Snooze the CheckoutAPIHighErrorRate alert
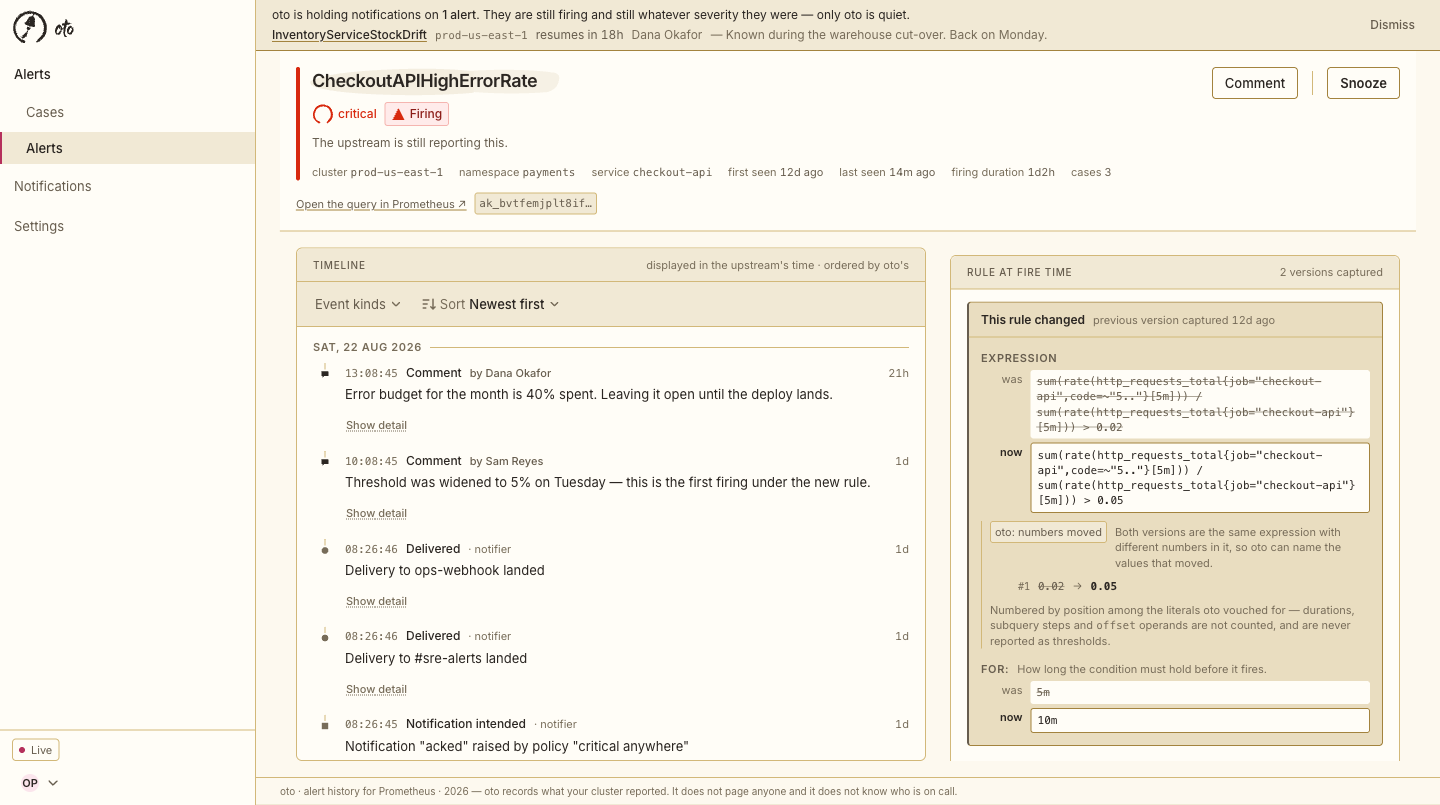1440x805 pixels. pos(1363,83)
